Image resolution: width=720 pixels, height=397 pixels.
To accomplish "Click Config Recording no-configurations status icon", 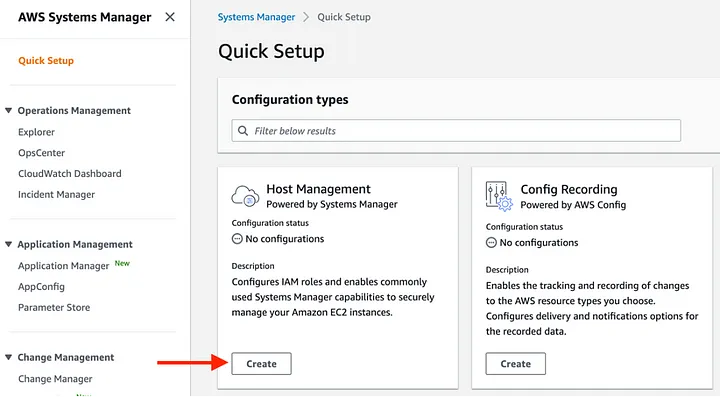I will pos(491,243).
